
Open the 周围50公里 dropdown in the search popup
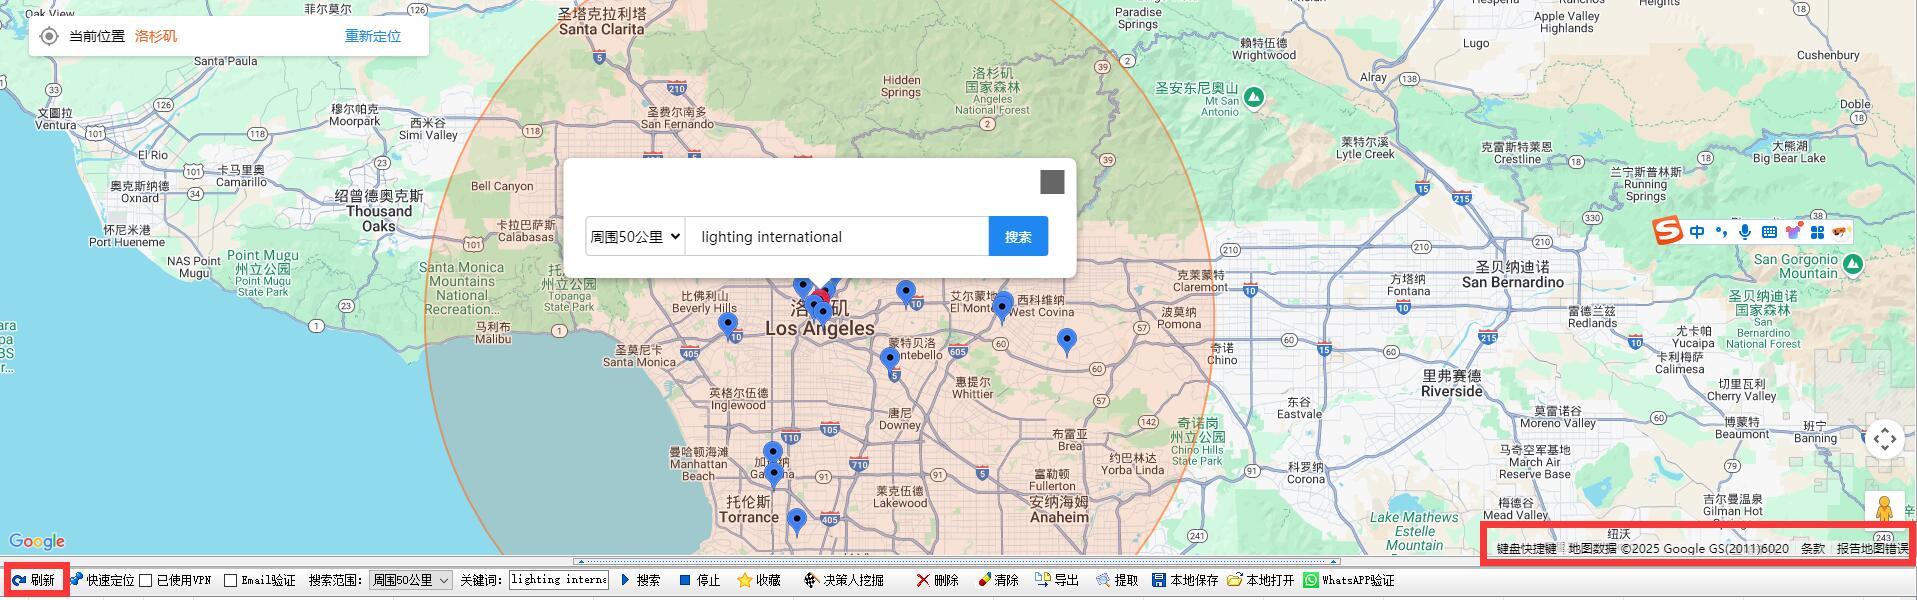635,237
